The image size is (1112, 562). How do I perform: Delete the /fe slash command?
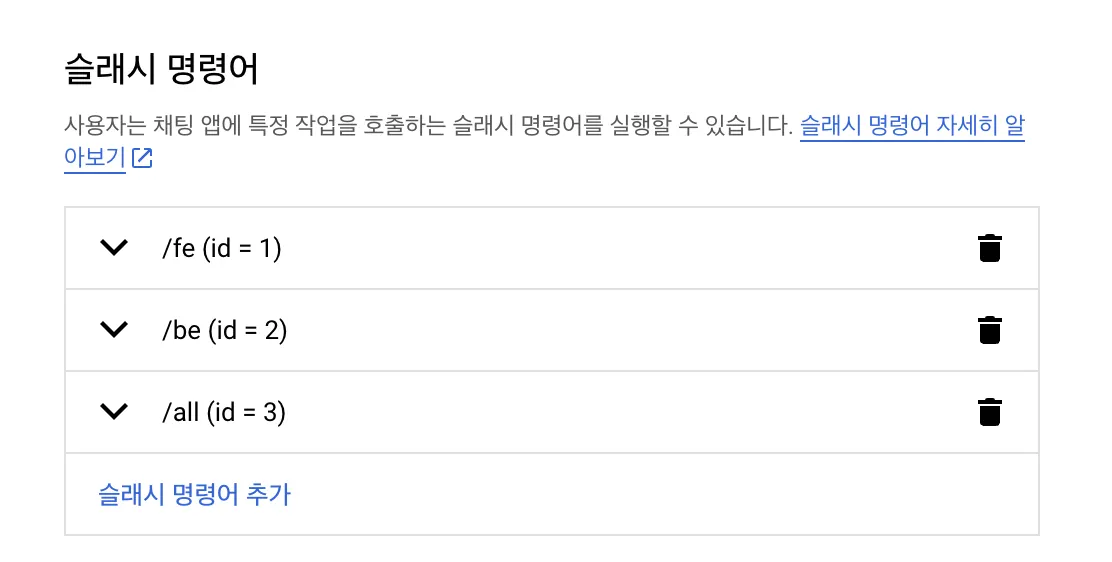(x=989, y=248)
